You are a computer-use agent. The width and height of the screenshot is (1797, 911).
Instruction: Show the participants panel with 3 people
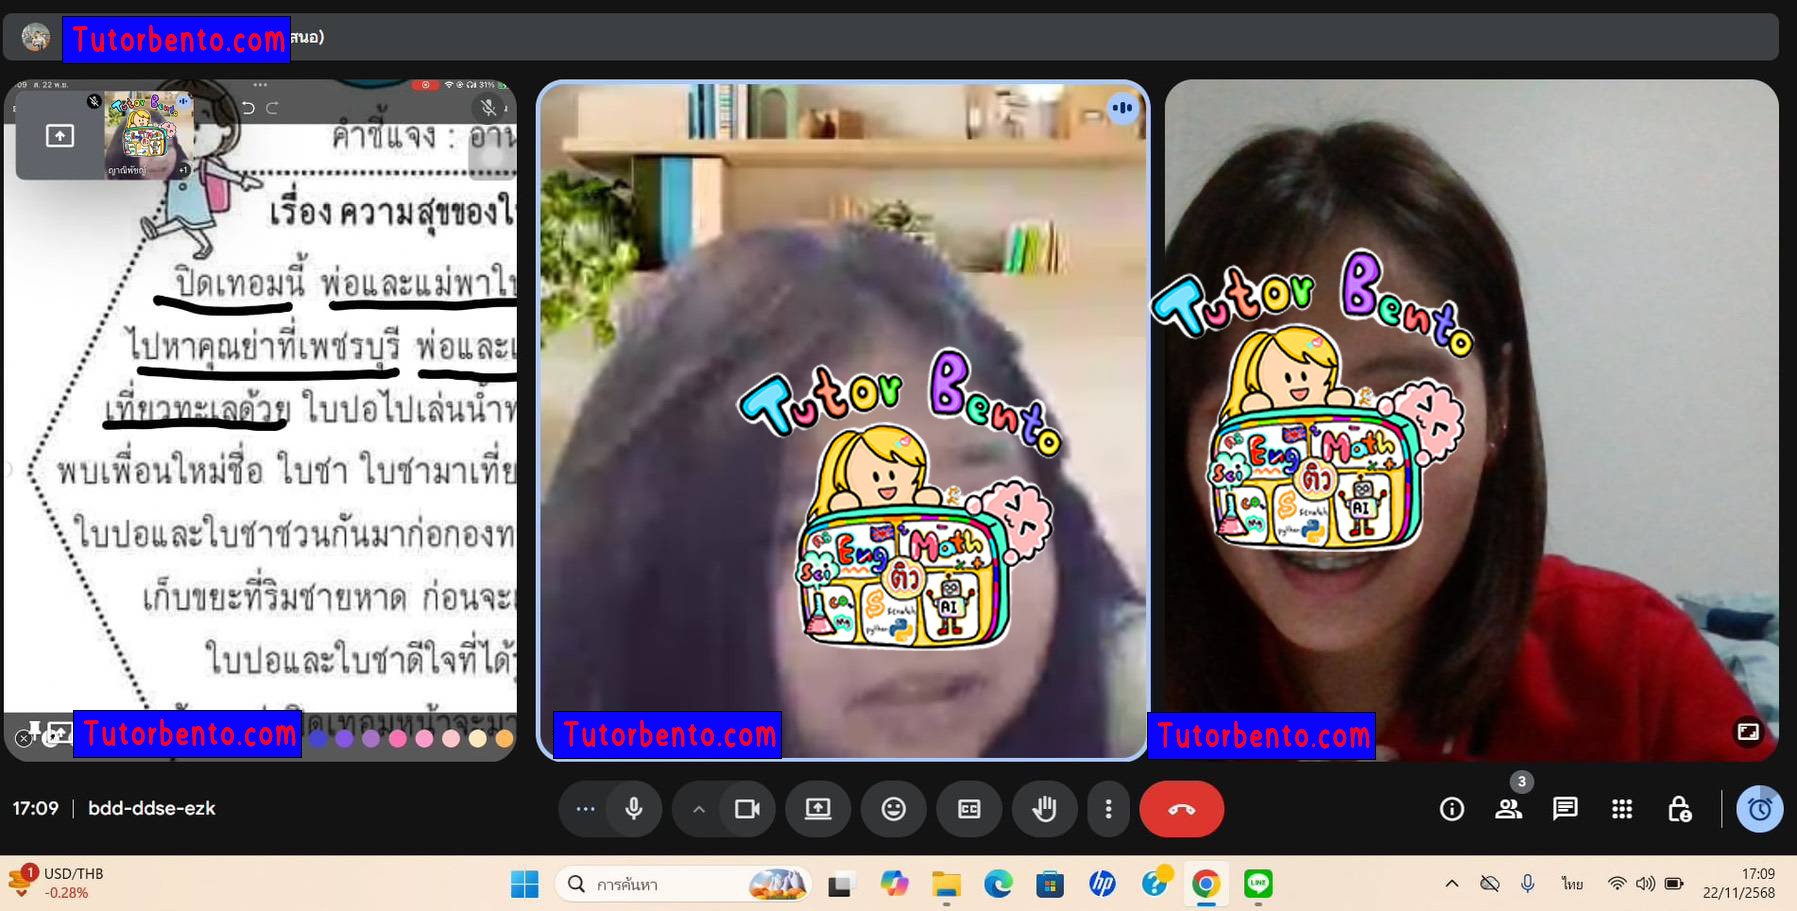tap(1510, 809)
